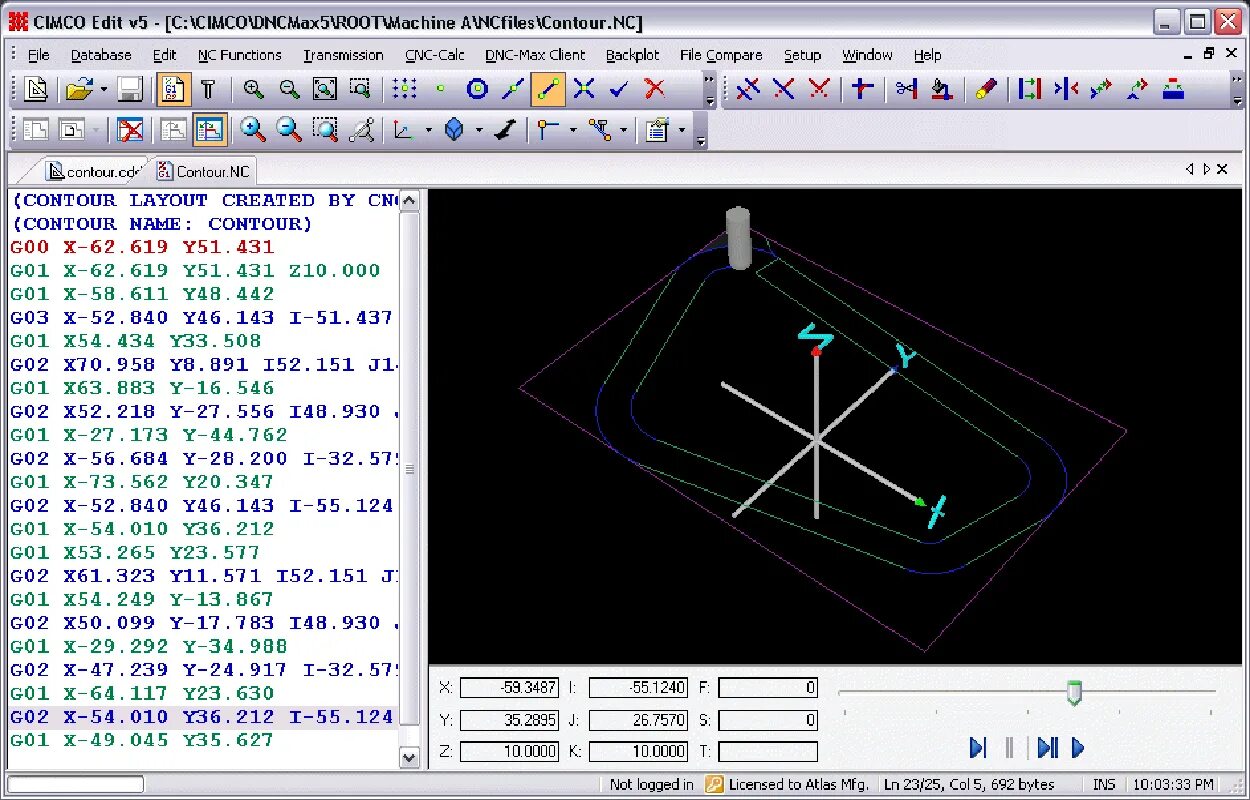The height and width of the screenshot is (800, 1250).
Task: Open the File menu
Action: (x=39, y=55)
